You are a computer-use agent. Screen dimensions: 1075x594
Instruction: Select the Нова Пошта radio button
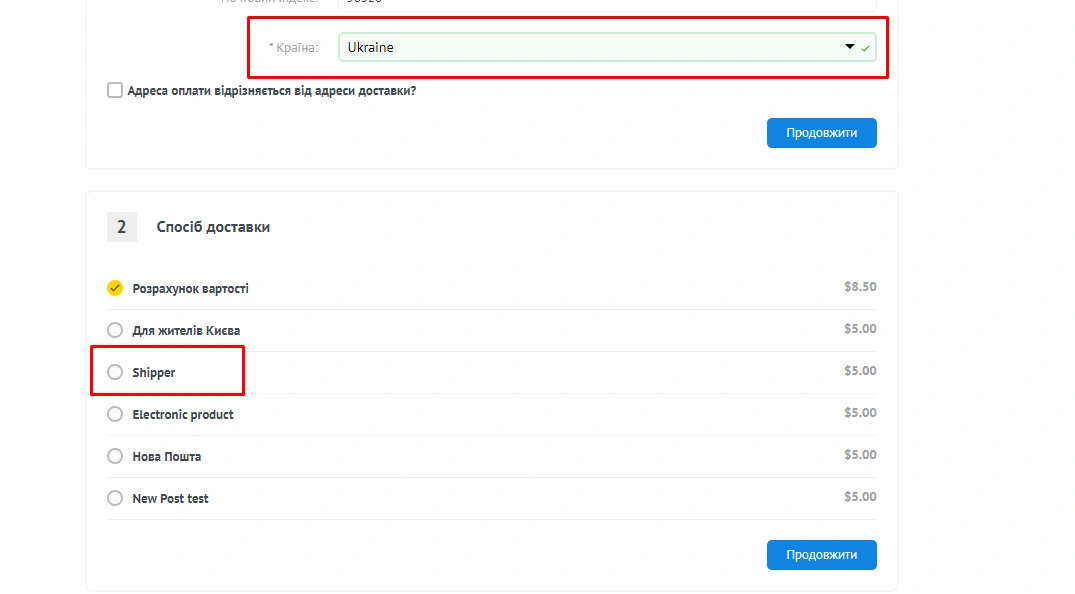tap(115, 456)
